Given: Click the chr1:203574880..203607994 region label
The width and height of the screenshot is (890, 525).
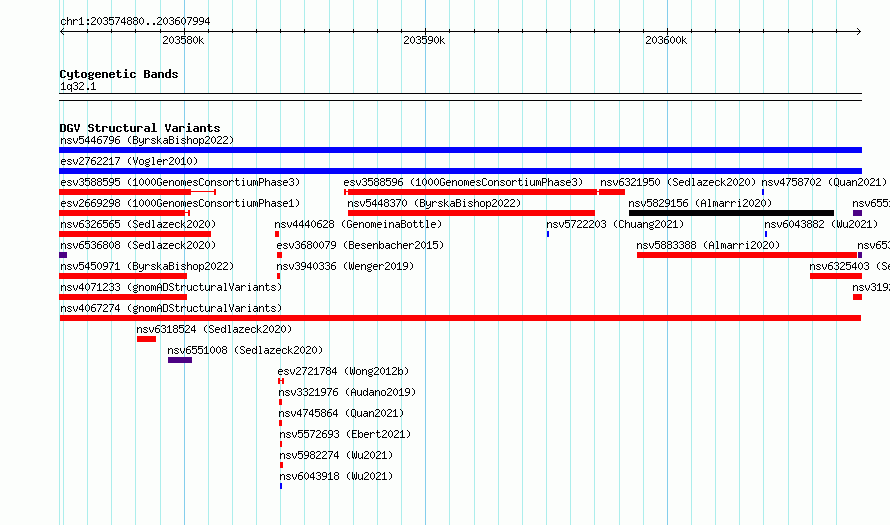Looking at the screenshot, I should tap(135, 21).
